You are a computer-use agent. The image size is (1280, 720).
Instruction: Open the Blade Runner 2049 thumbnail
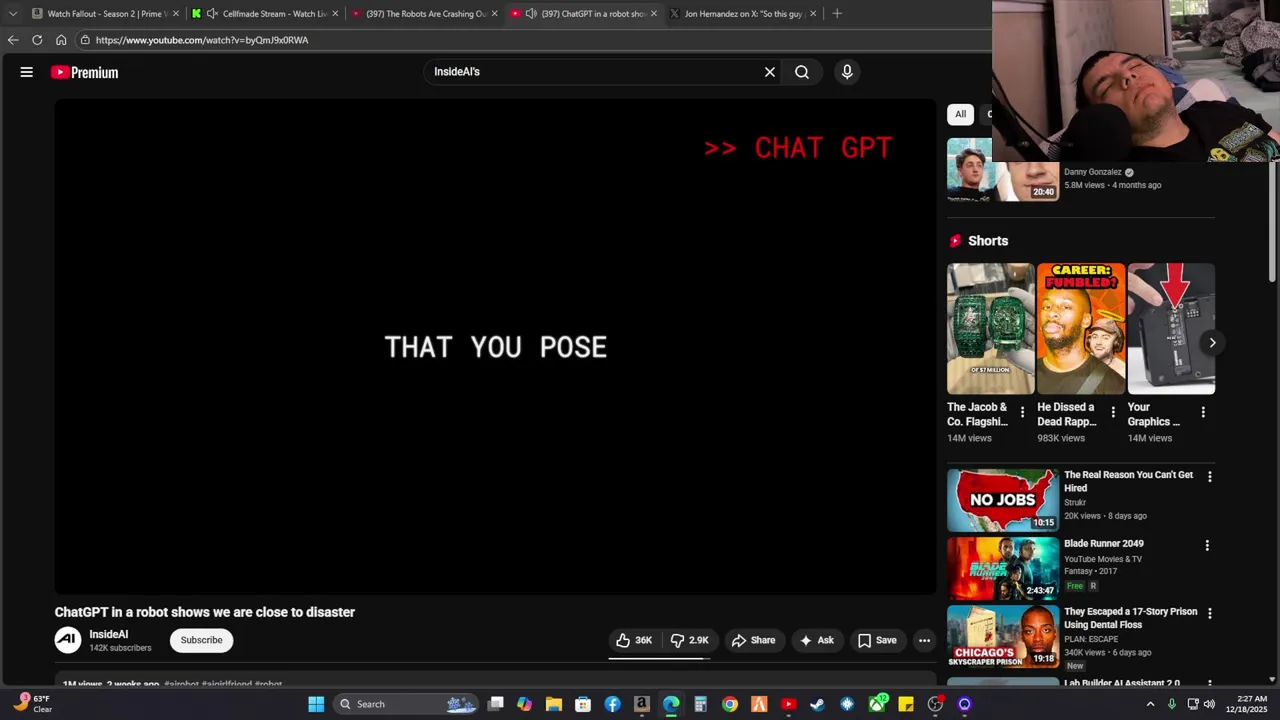[x=1003, y=567]
